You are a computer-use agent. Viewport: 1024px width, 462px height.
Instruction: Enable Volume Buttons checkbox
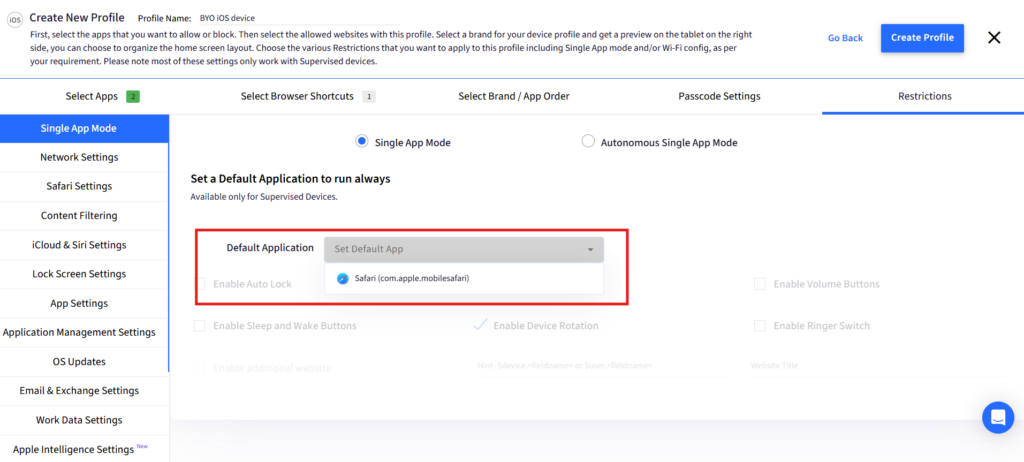point(760,284)
